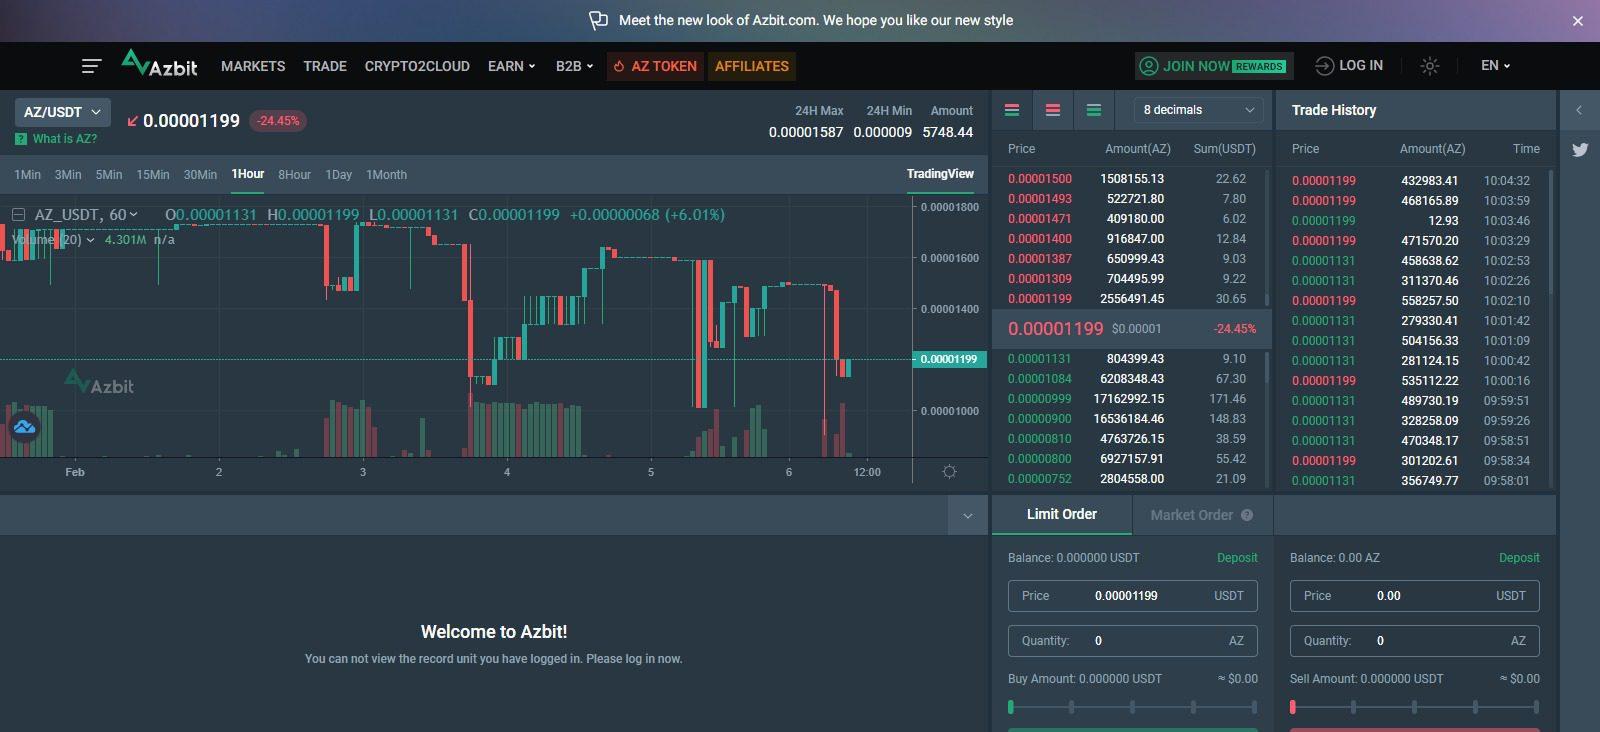Viewport: 1600px width, 732px height.
Task: Select sell order at price 0.00001500
Action: [x=1130, y=179]
